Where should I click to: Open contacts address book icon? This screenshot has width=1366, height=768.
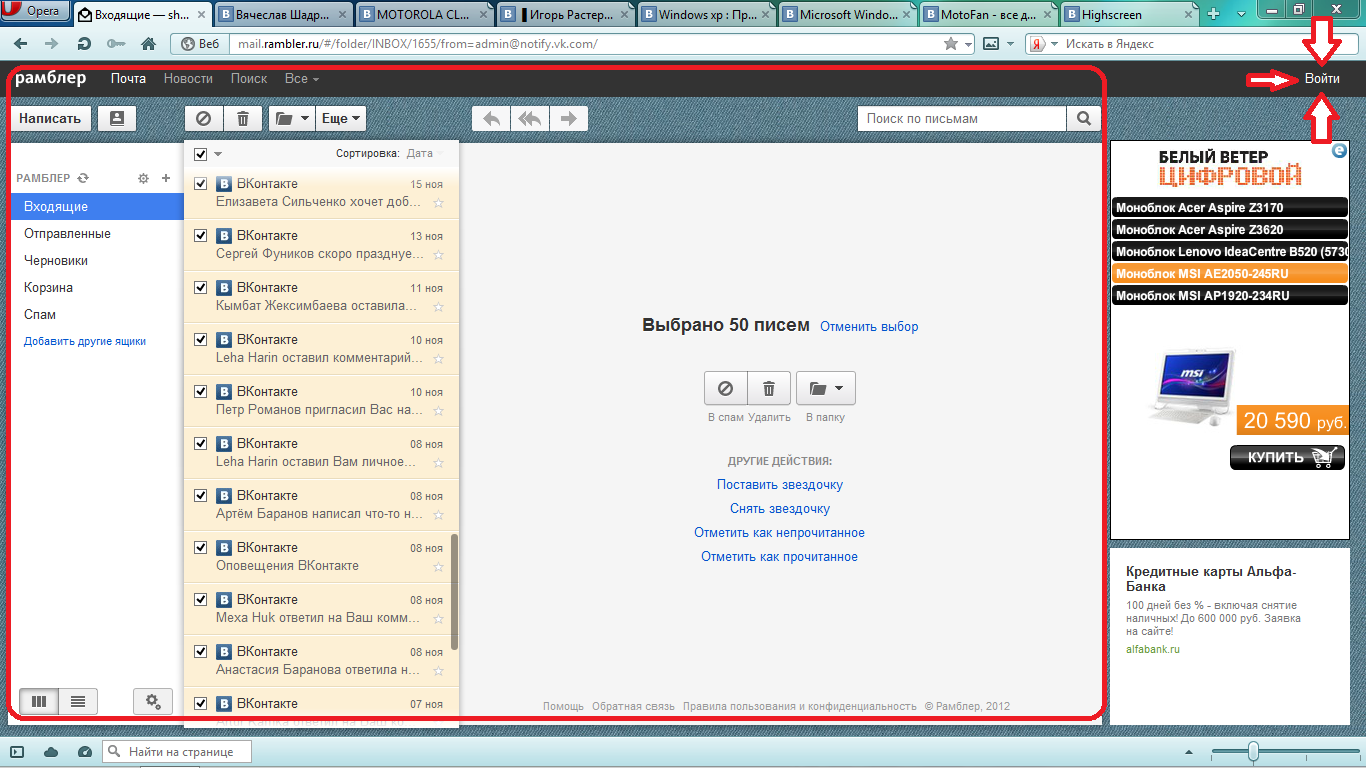(x=117, y=118)
